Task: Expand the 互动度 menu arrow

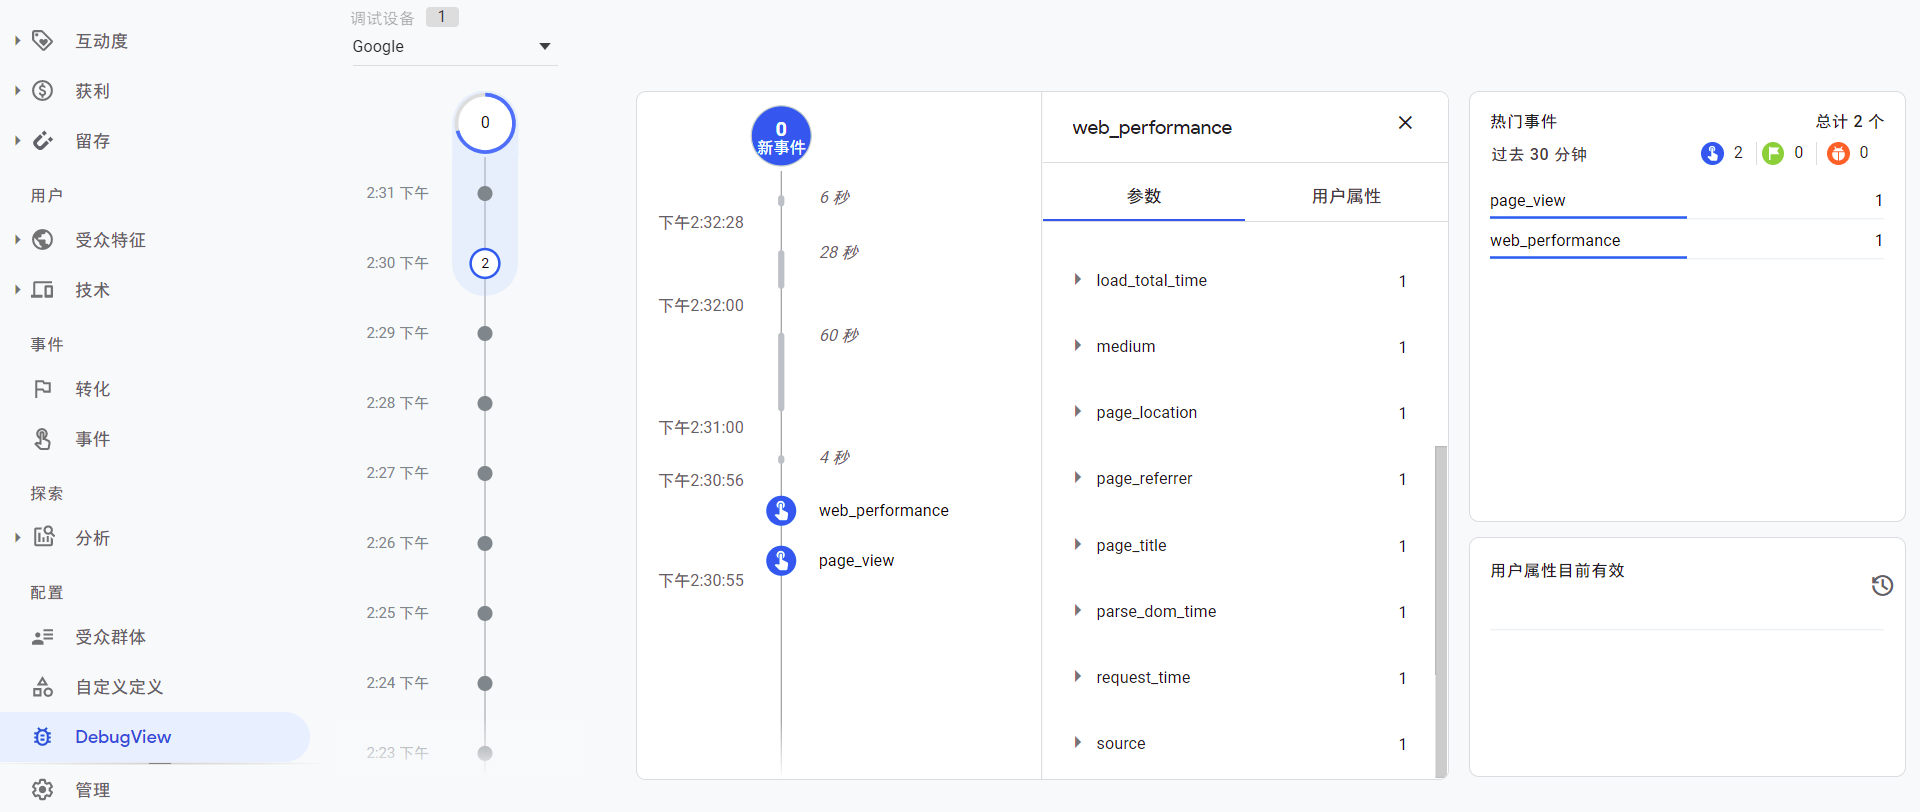Action: (17, 40)
